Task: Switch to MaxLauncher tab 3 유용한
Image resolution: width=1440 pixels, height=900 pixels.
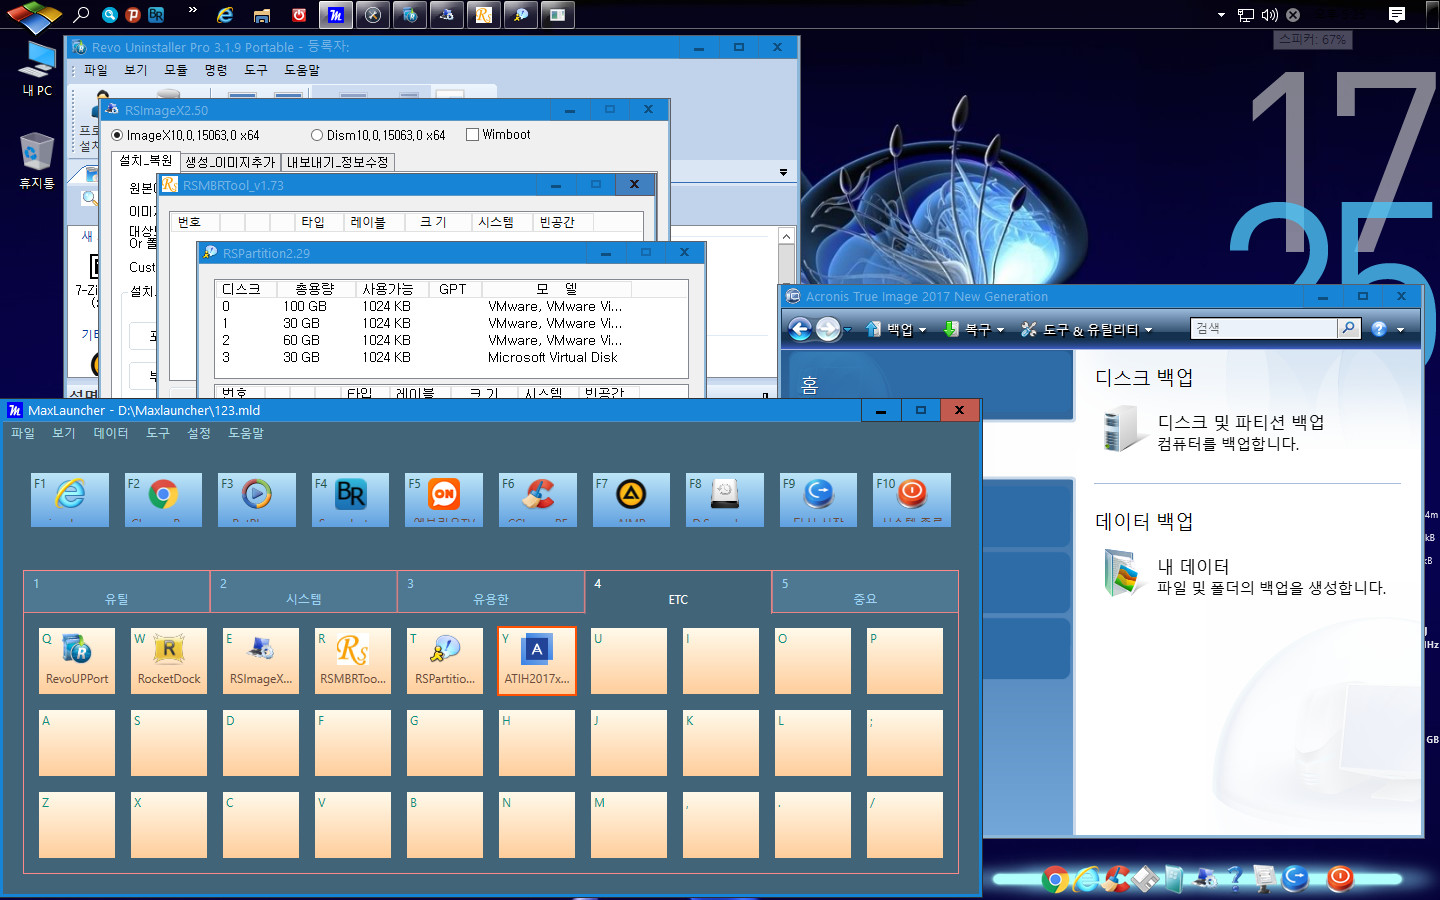Action: [x=491, y=591]
